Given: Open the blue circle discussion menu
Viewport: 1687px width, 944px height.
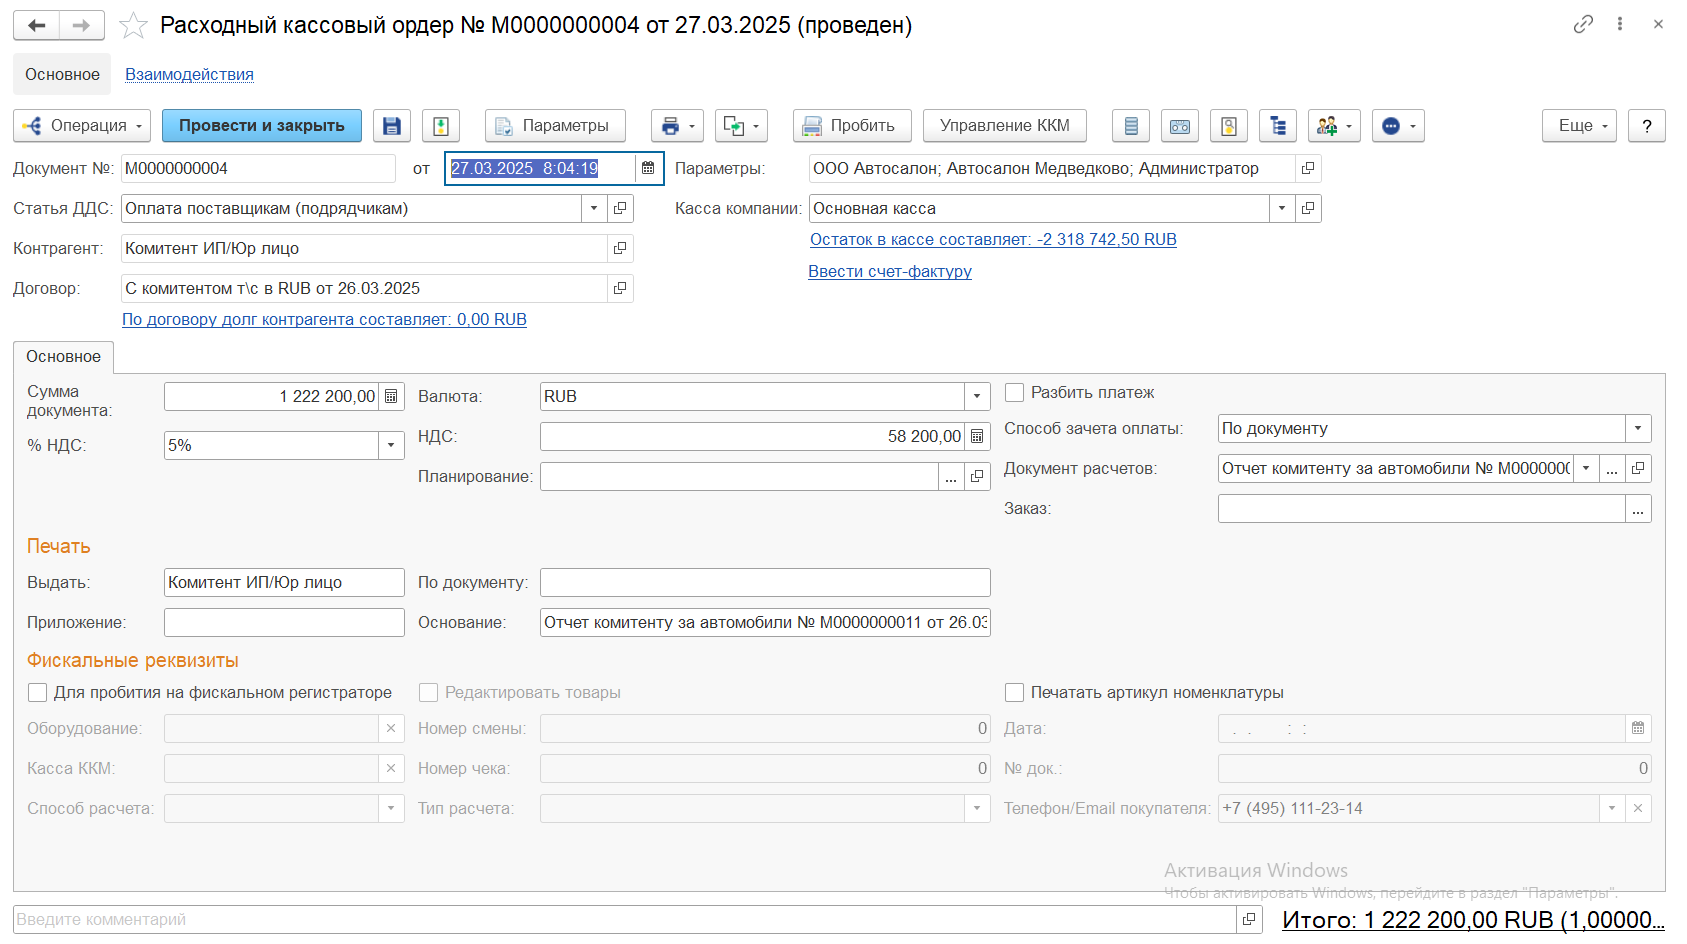Looking at the screenshot, I should tap(1398, 126).
